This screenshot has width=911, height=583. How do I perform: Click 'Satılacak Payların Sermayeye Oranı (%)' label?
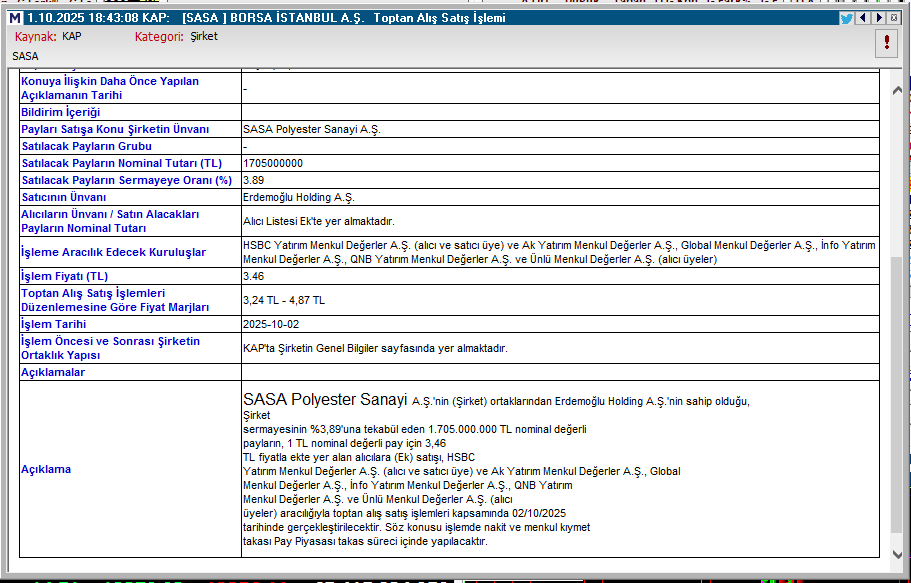click(127, 180)
